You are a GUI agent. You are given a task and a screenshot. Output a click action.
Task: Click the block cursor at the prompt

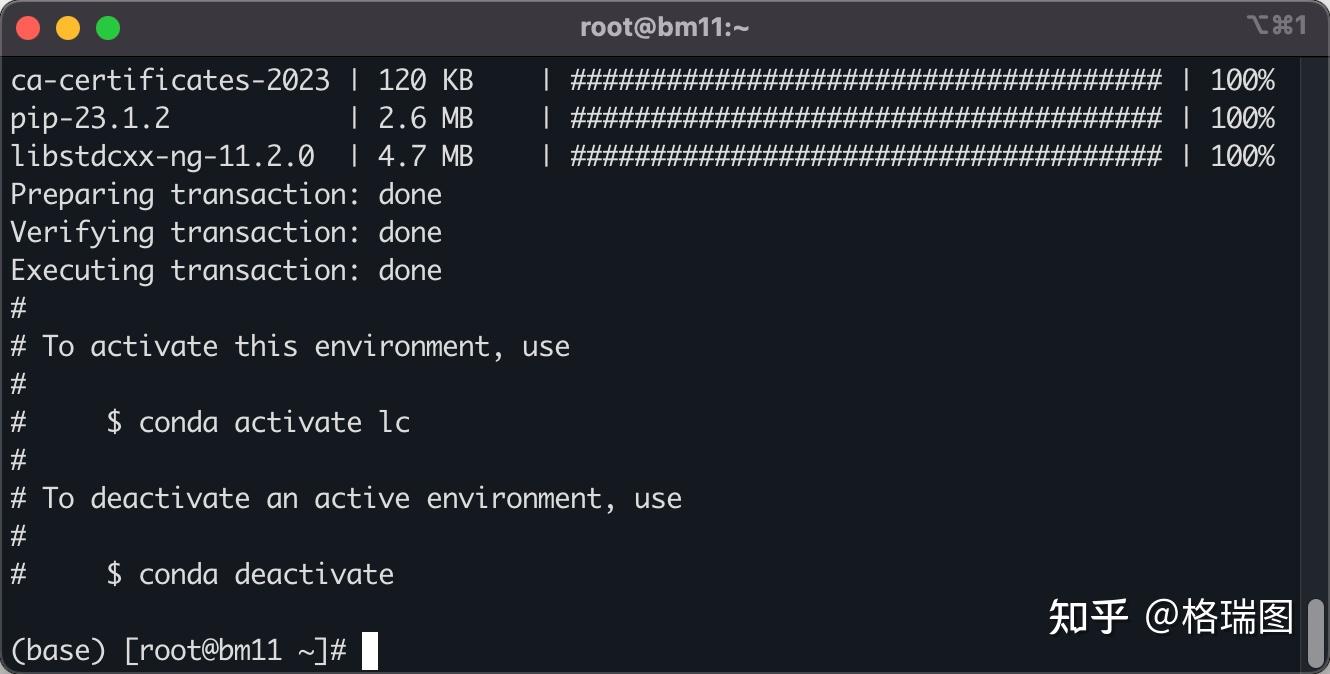click(x=370, y=651)
